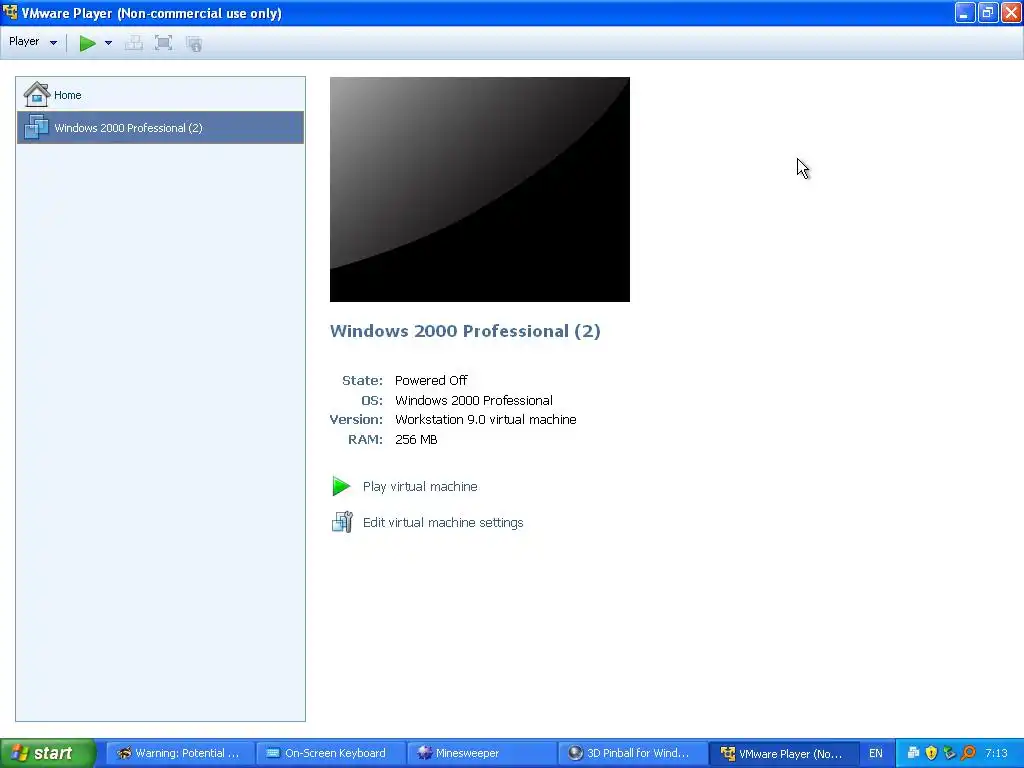Switch to 3D Pinball in taskbar

pyautogui.click(x=632, y=753)
